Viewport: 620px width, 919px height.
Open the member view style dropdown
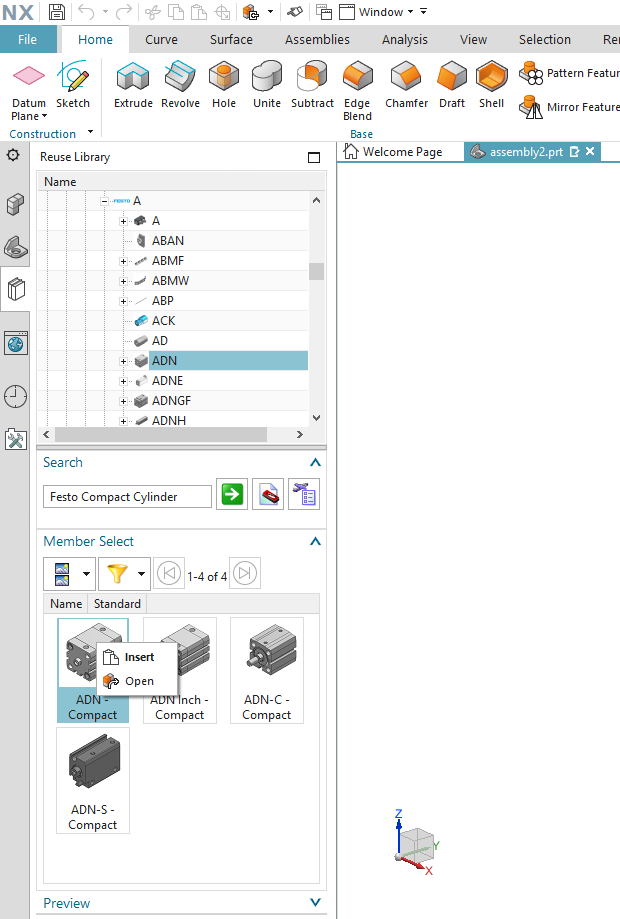[x=86, y=573]
